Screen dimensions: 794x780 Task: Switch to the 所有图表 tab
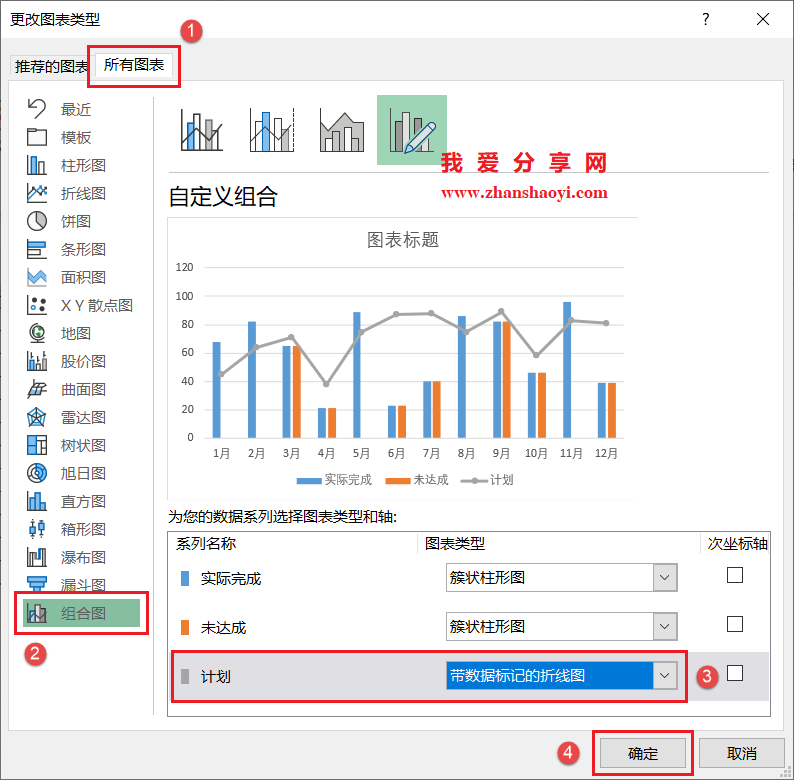[x=134, y=65]
